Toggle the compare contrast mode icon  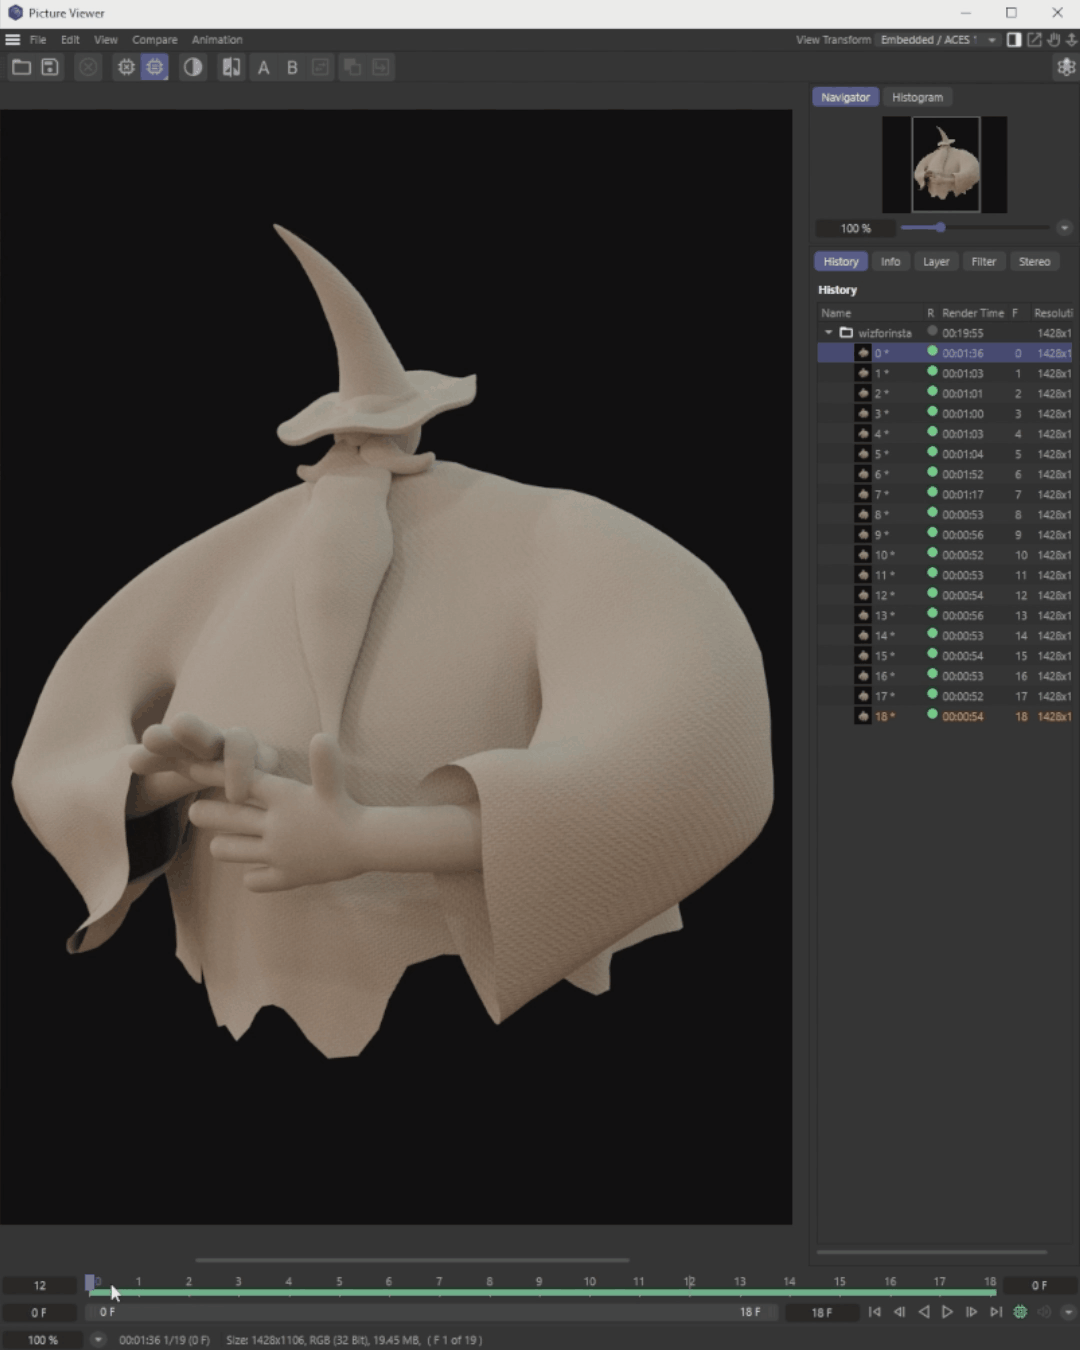tap(192, 67)
